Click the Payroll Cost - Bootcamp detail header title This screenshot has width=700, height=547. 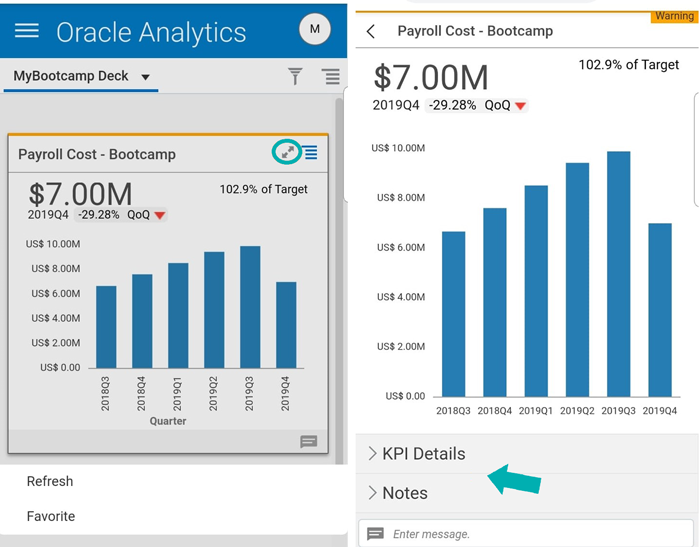(475, 31)
